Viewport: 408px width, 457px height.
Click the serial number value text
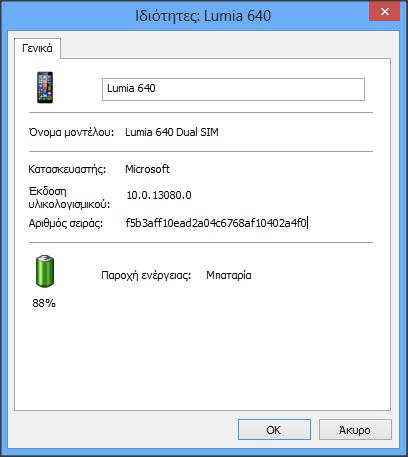[216, 223]
